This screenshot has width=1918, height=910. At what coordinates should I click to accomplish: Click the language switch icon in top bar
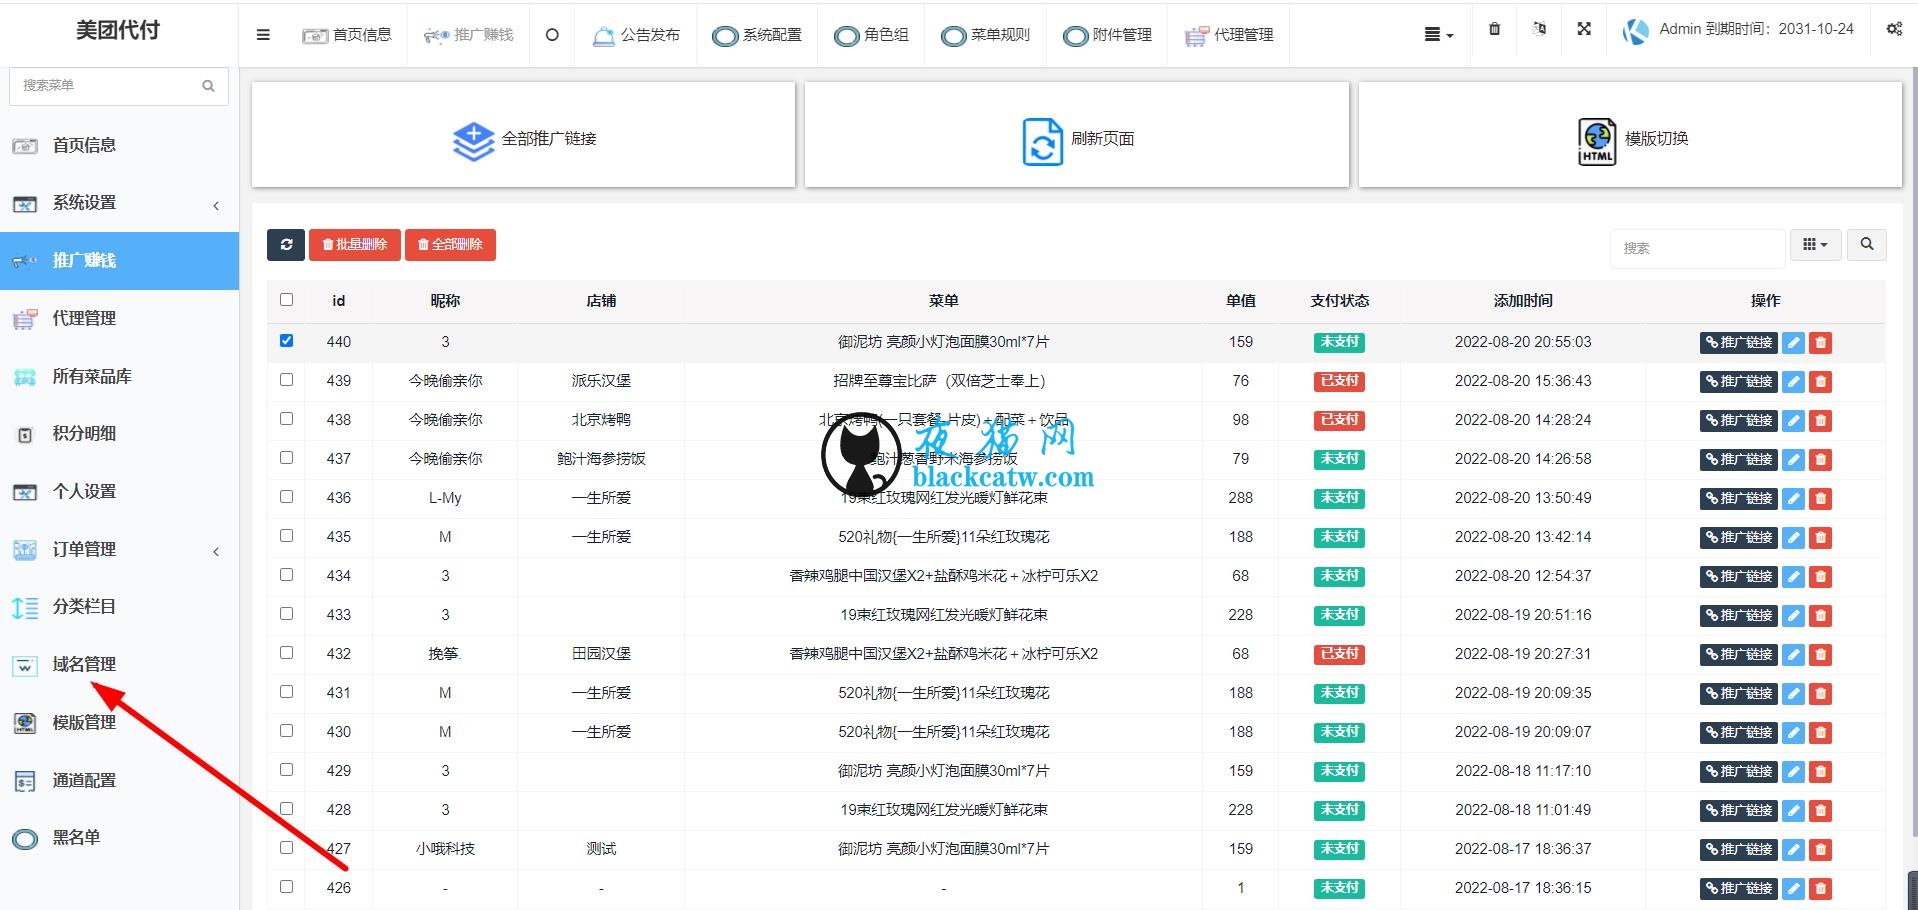click(1539, 29)
